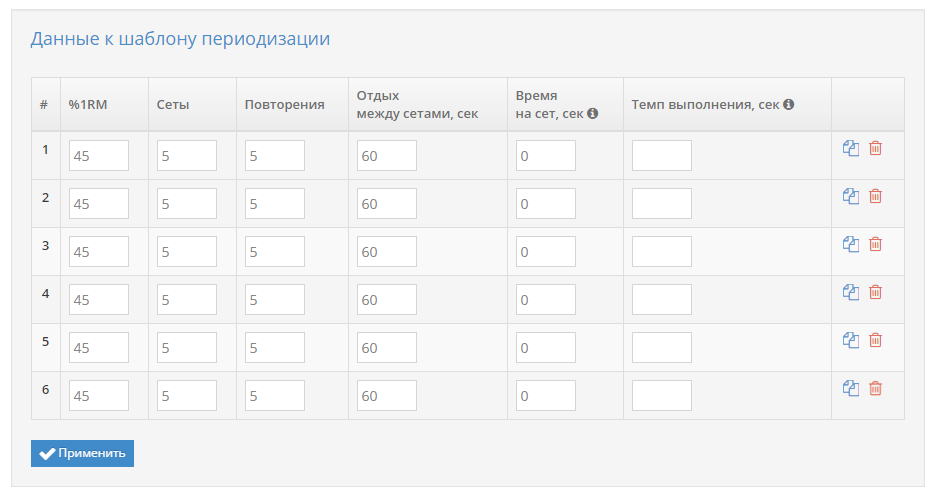Click the Повторения field in row 3

click(x=275, y=252)
